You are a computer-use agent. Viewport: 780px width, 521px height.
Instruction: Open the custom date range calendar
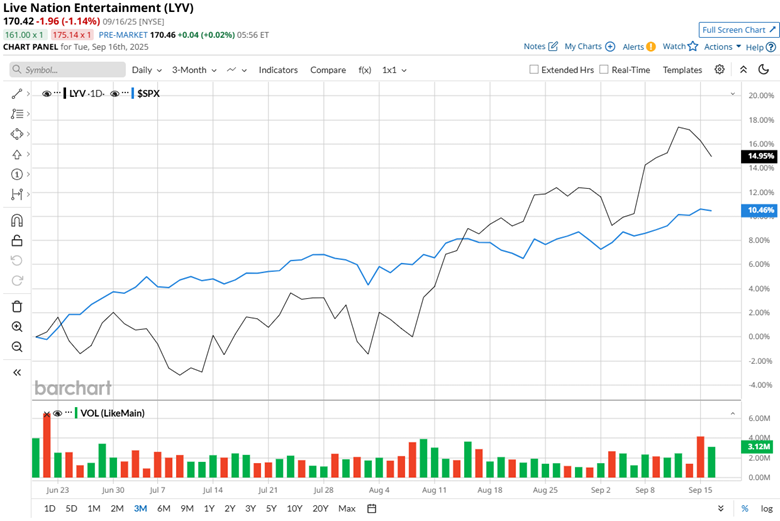click(372, 509)
